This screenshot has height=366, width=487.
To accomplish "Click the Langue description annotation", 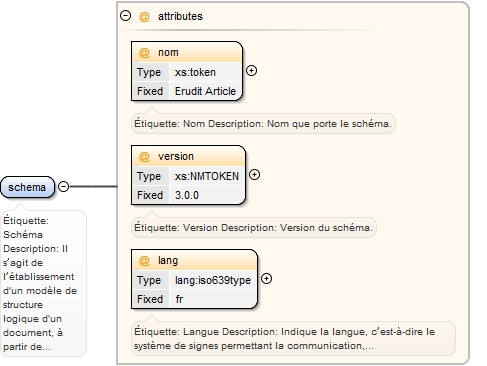I will point(293,339).
